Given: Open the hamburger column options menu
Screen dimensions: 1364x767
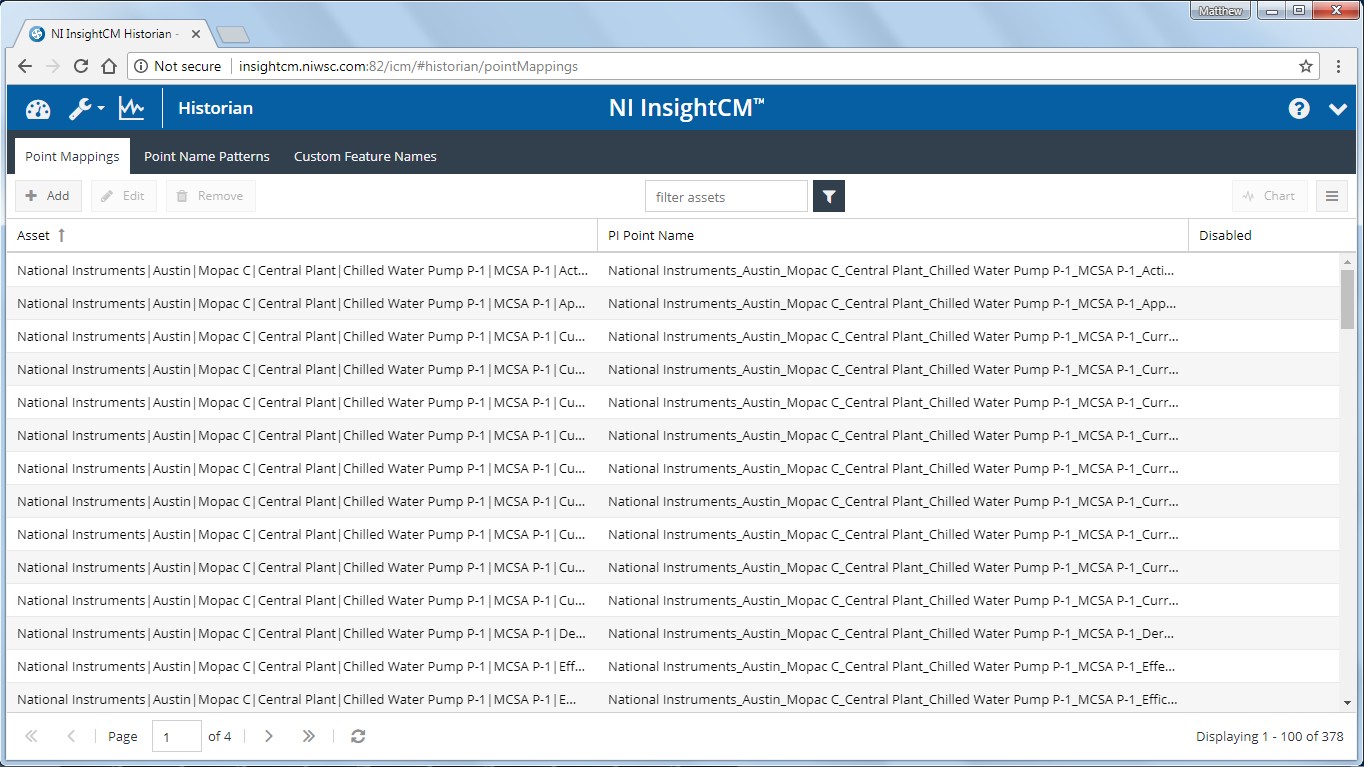Looking at the screenshot, I should click(1331, 196).
